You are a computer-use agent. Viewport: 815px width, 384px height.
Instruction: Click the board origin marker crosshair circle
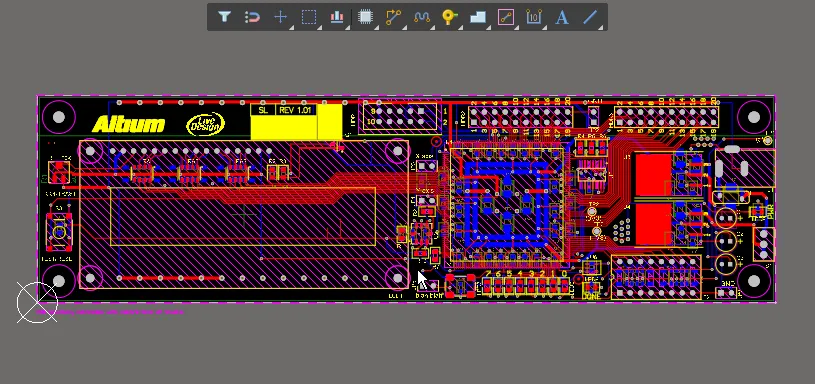[x=37, y=302]
